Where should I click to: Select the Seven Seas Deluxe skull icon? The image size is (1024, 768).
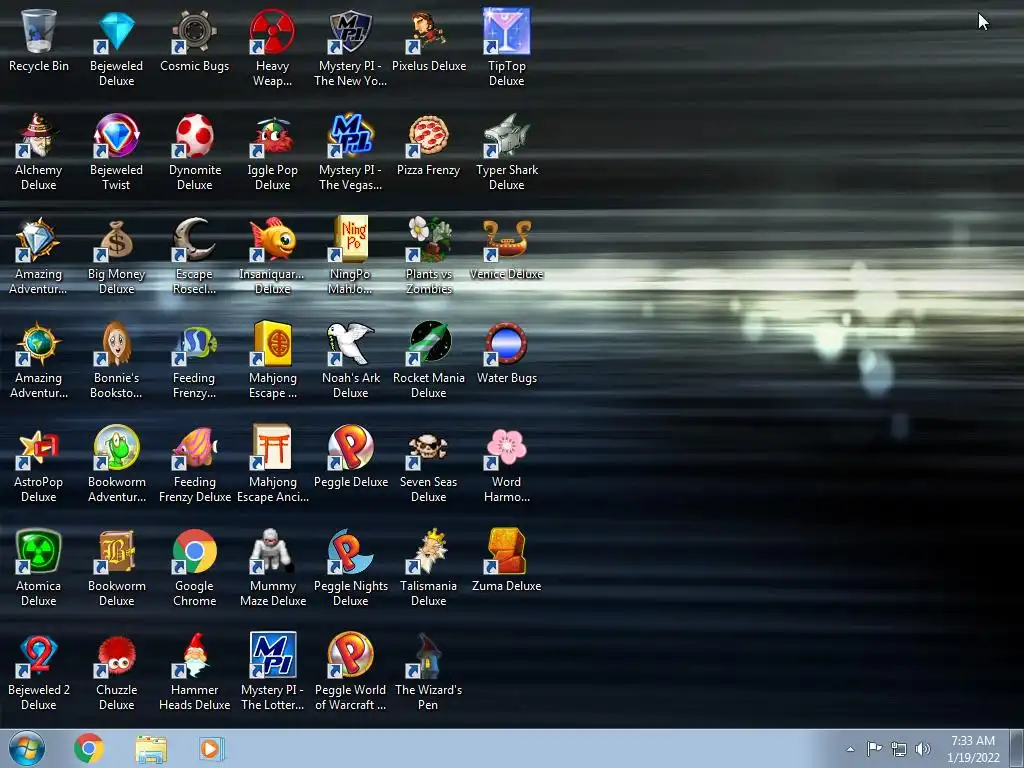coord(428,447)
